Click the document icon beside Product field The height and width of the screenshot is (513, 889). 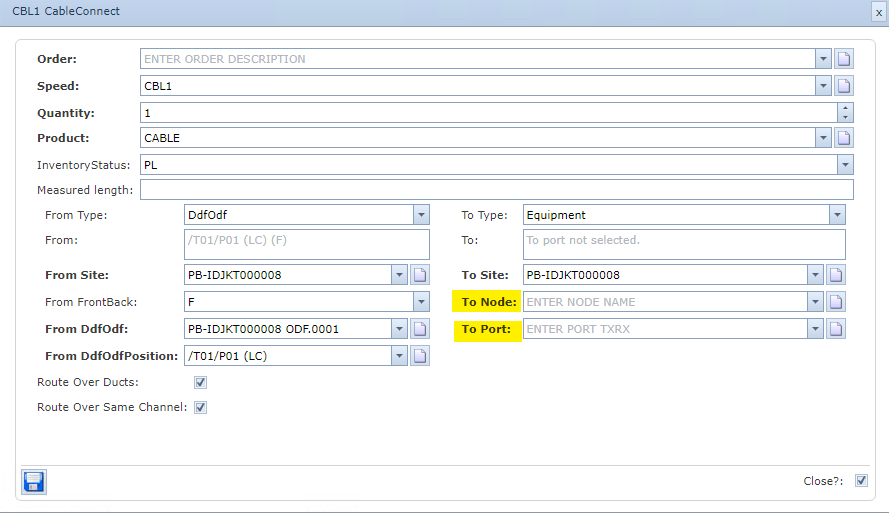click(x=844, y=138)
